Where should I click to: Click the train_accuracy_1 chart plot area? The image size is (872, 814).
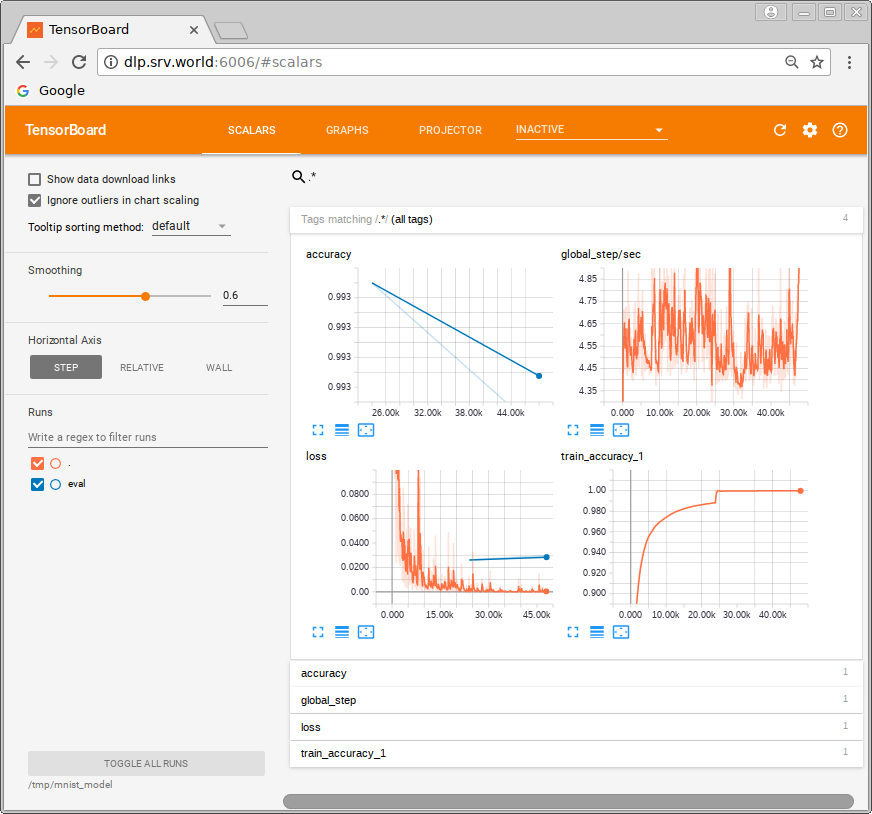pyautogui.click(x=710, y=538)
